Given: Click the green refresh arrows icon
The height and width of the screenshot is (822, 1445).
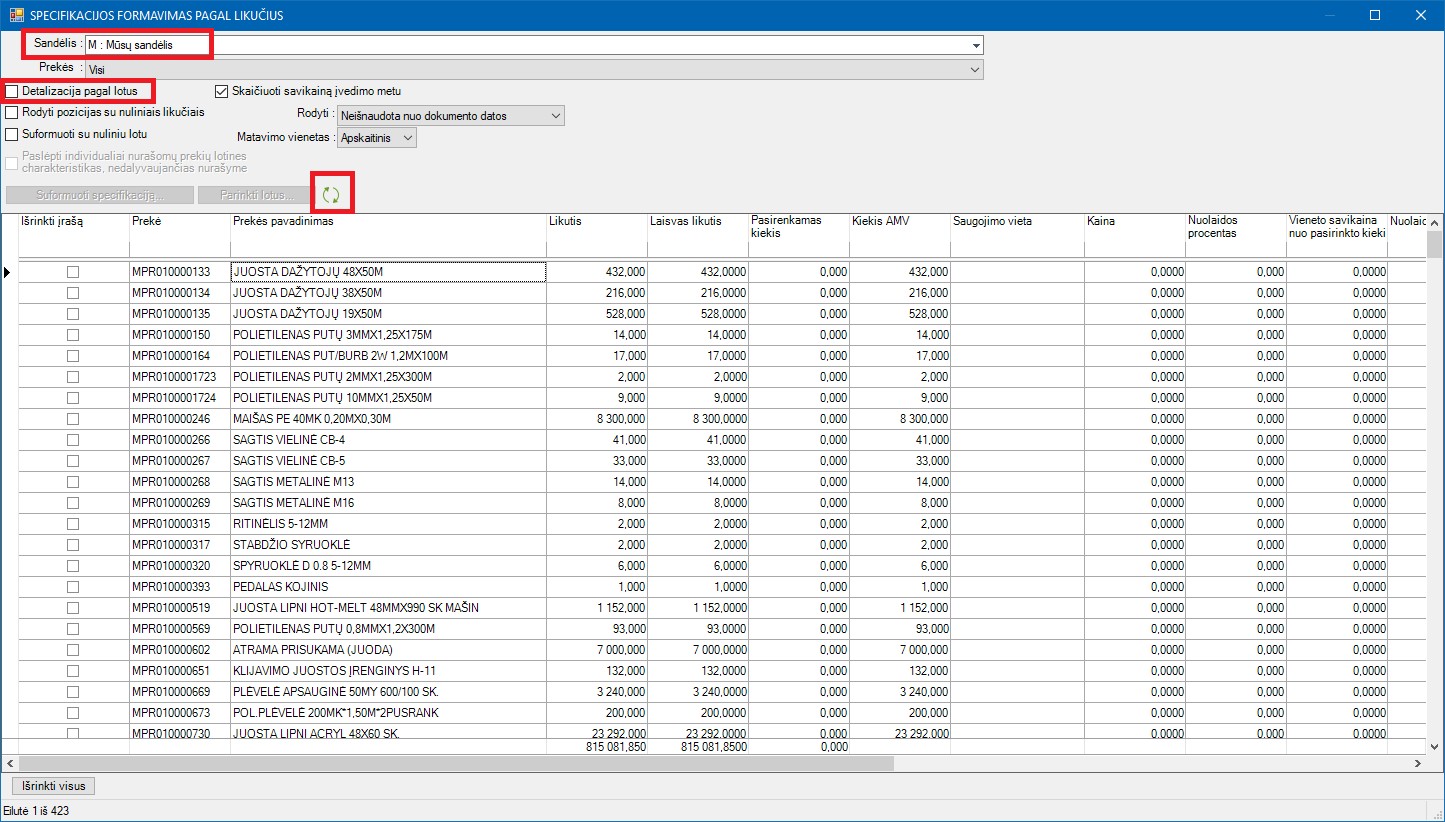Looking at the screenshot, I should click(331, 195).
